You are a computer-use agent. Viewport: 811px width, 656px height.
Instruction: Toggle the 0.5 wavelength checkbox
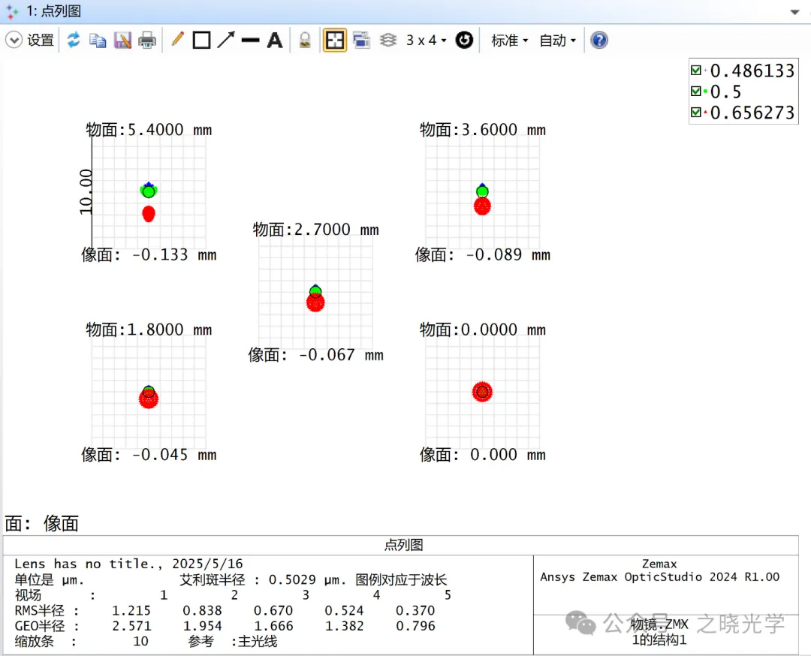click(696, 92)
